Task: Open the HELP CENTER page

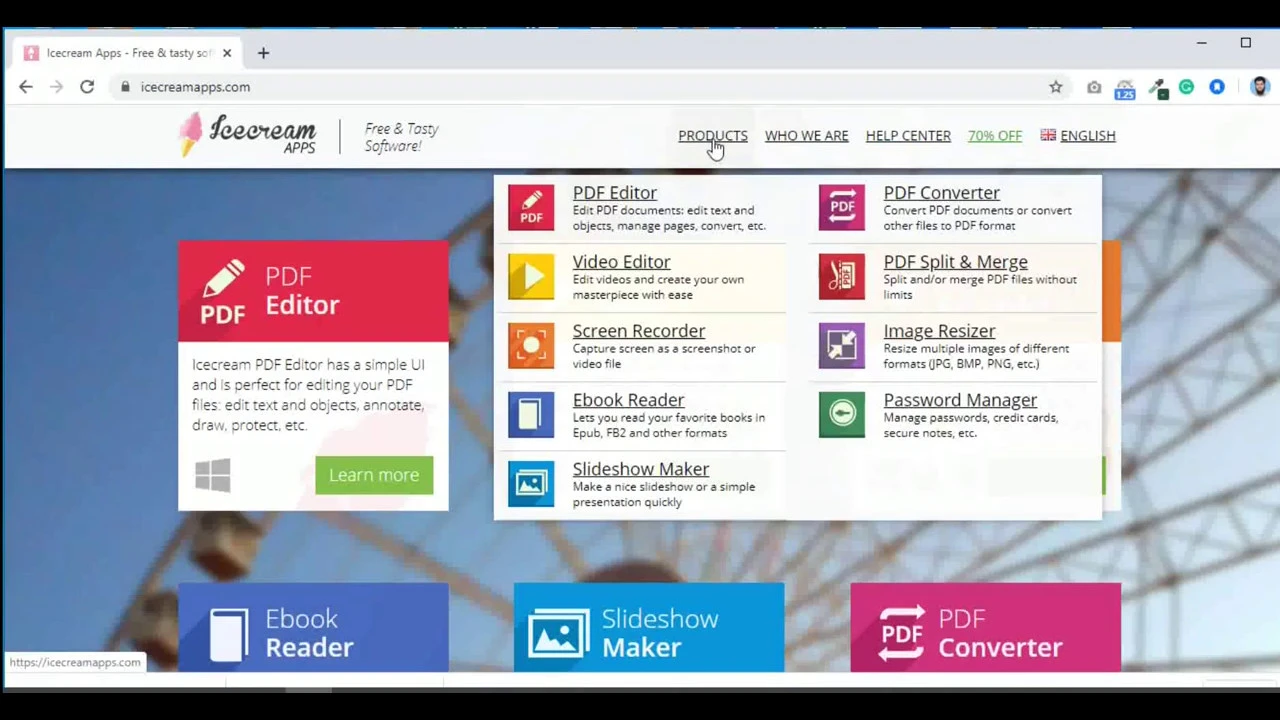Action: tap(908, 136)
